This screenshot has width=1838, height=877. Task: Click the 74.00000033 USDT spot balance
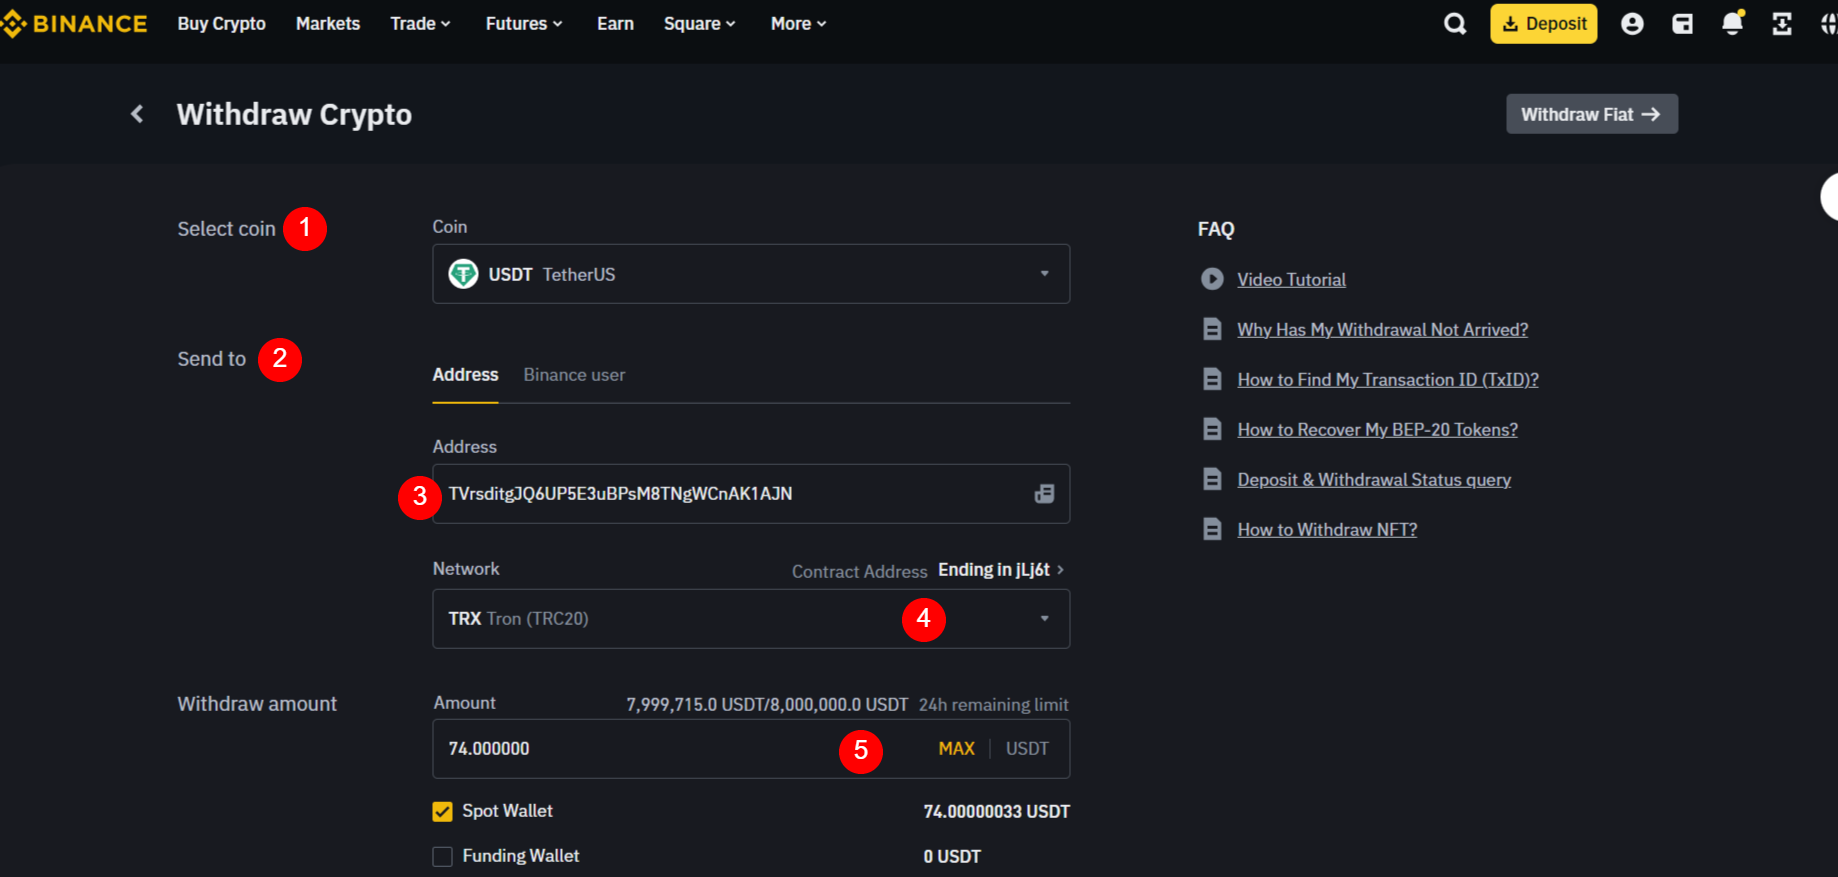996,811
